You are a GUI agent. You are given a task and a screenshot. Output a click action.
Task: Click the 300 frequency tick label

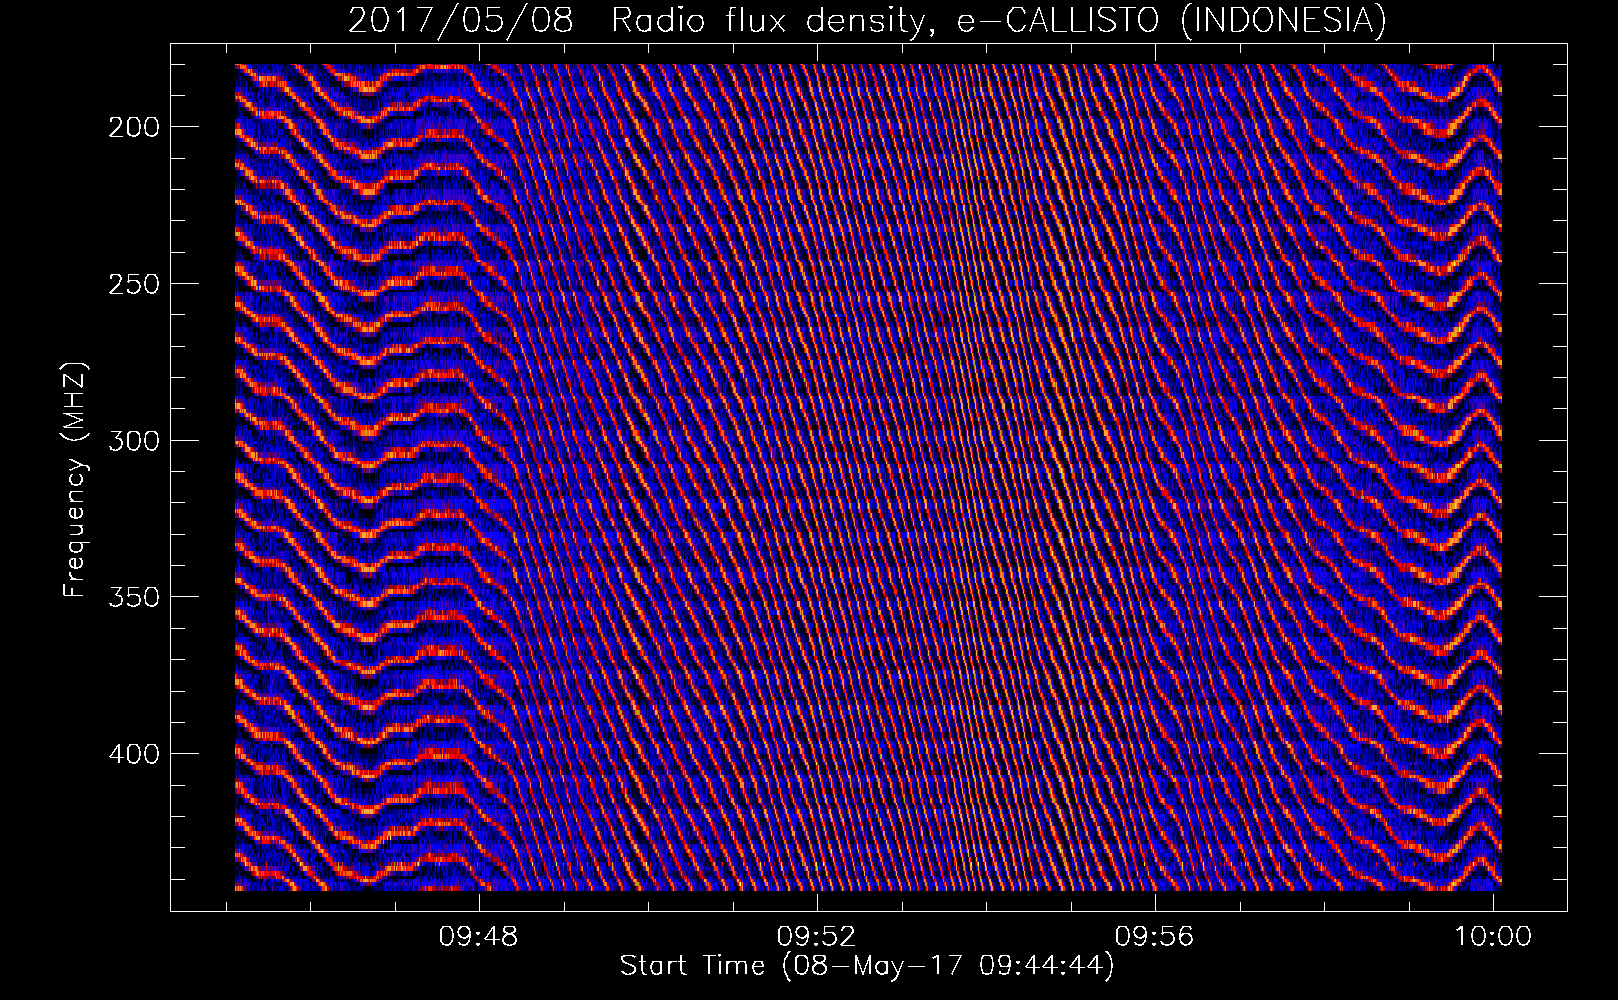pyautogui.click(x=134, y=441)
